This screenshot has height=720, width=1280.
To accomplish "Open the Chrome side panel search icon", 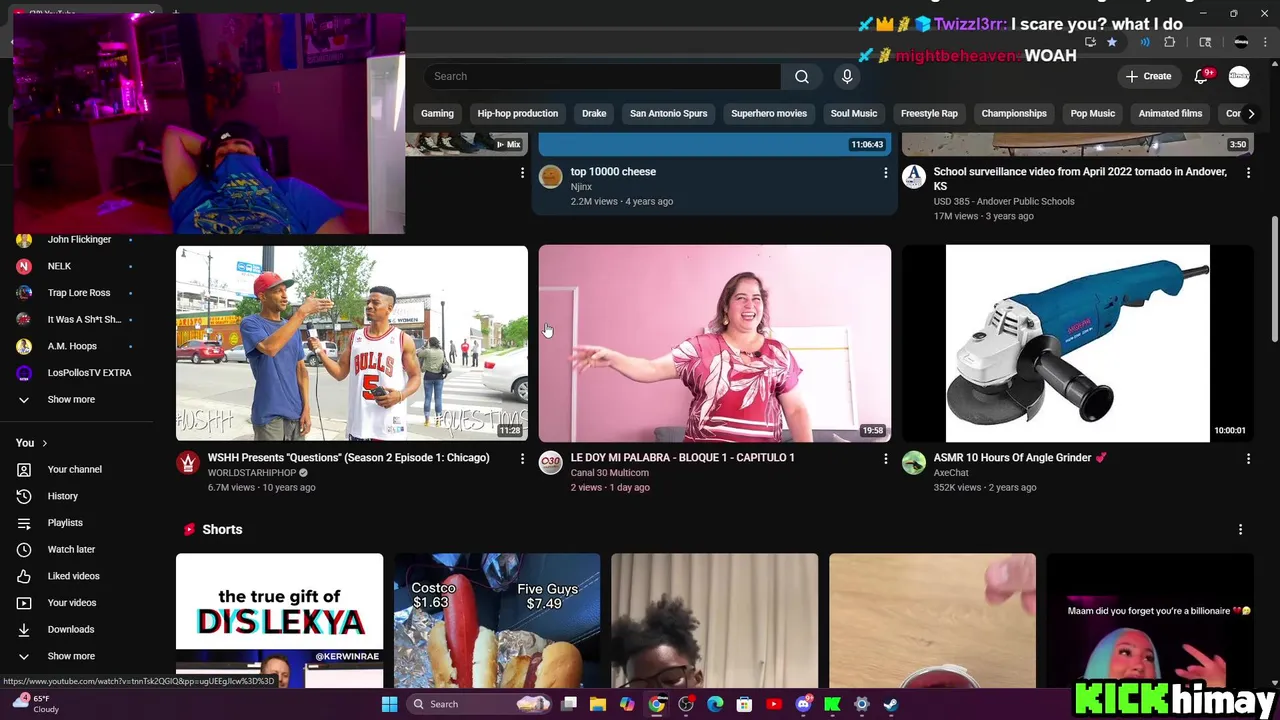I will [x=1205, y=42].
